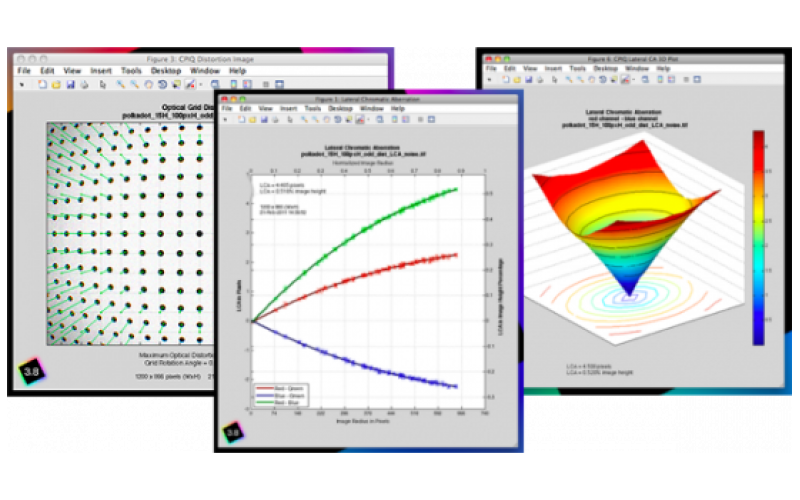Toggle Insert Colorbar in Lateral CA 3D Plot toolbar
This screenshot has width=800, height=500.
click(x=660, y=80)
